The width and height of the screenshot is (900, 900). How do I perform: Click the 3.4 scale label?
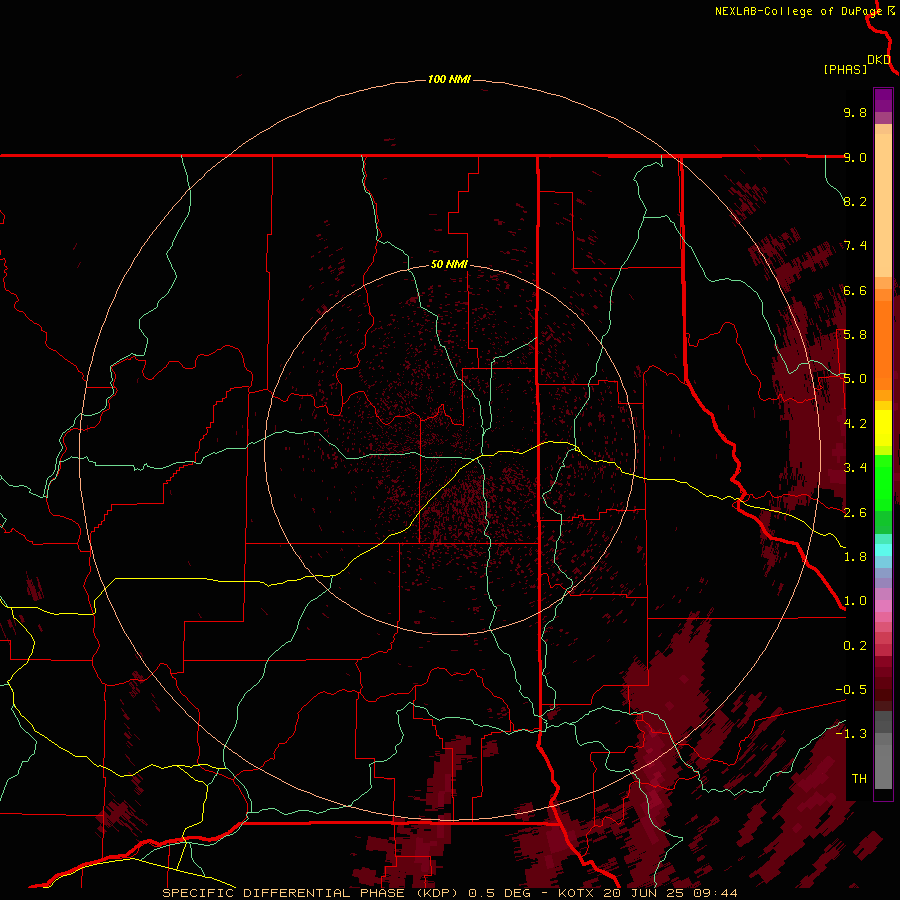tap(855, 468)
